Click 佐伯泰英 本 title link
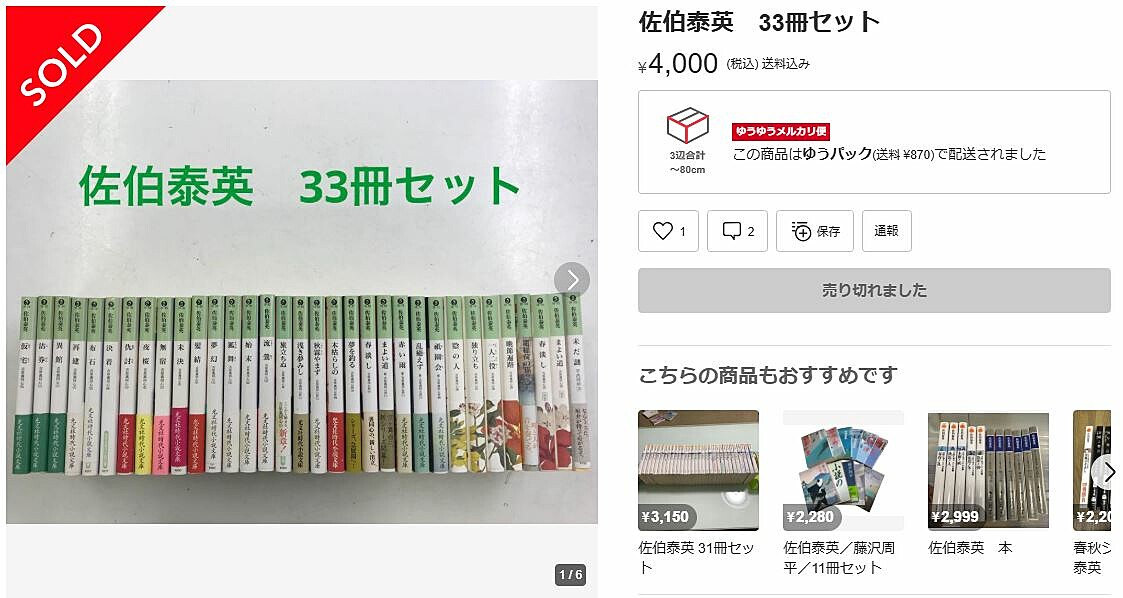The image size is (1123, 598). tap(970, 548)
